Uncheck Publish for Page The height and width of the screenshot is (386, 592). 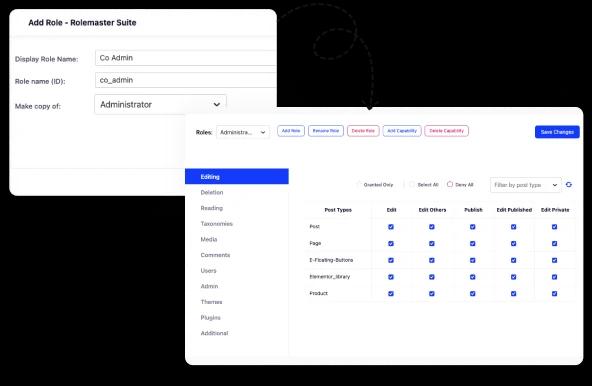(472, 244)
